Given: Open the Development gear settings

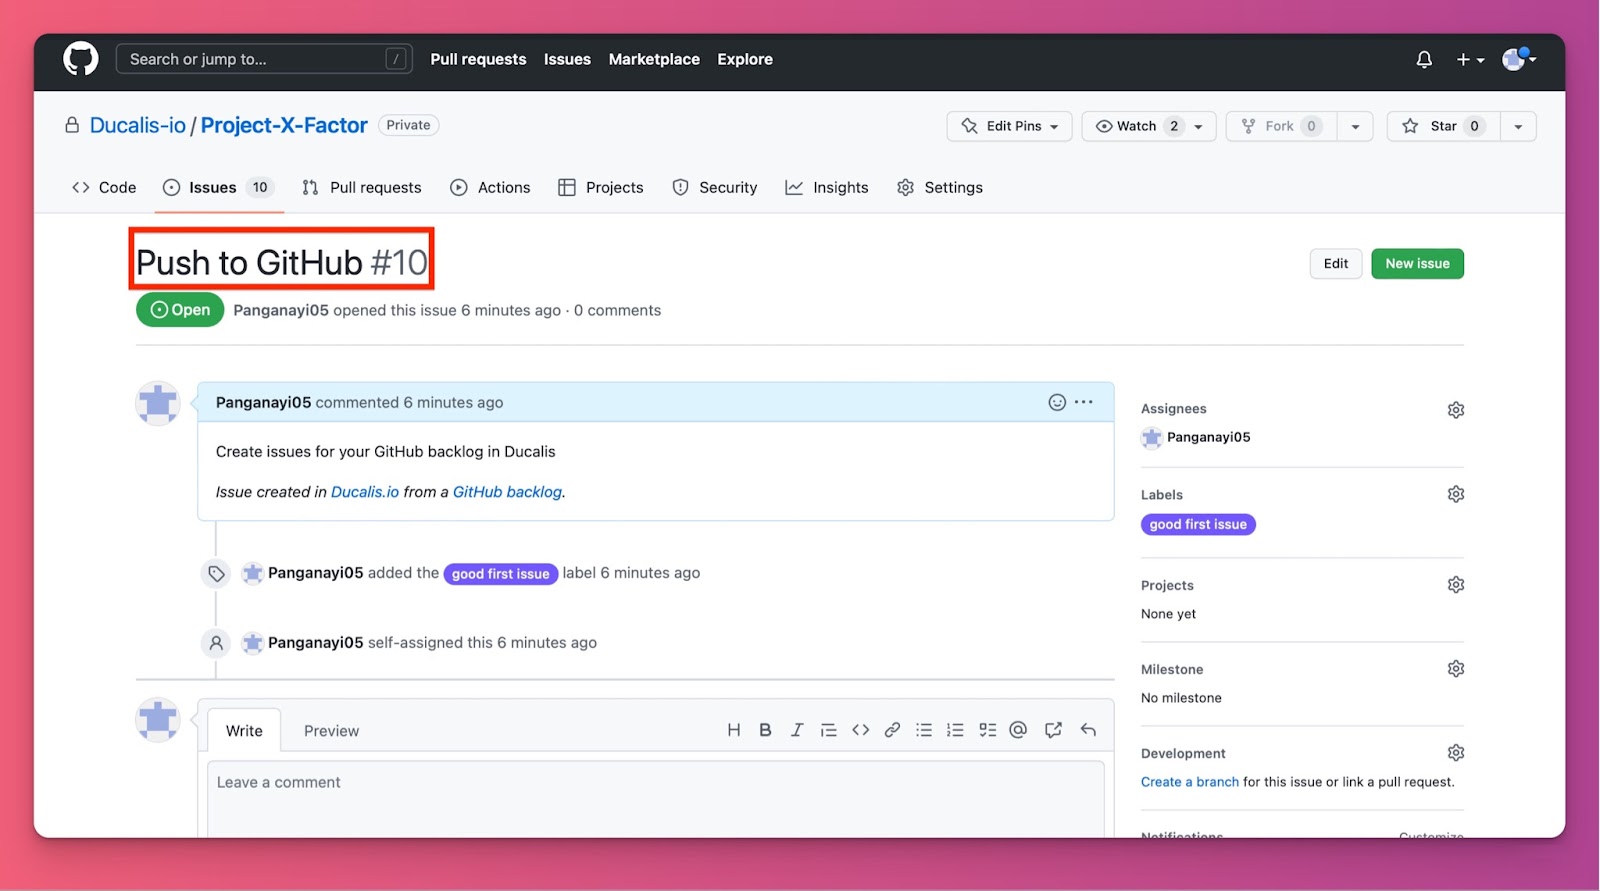Looking at the screenshot, I should coord(1456,753).
